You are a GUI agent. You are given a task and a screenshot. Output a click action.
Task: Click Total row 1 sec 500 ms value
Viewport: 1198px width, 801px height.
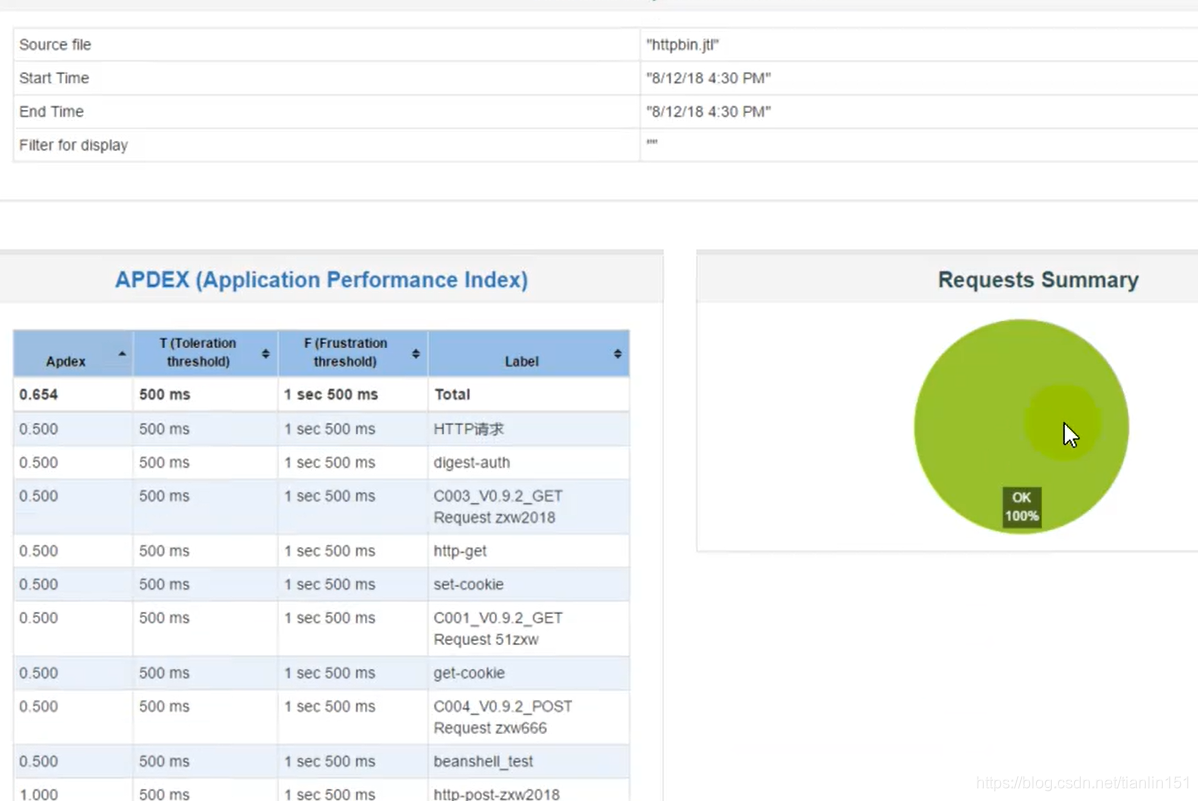tap(331, 394)
